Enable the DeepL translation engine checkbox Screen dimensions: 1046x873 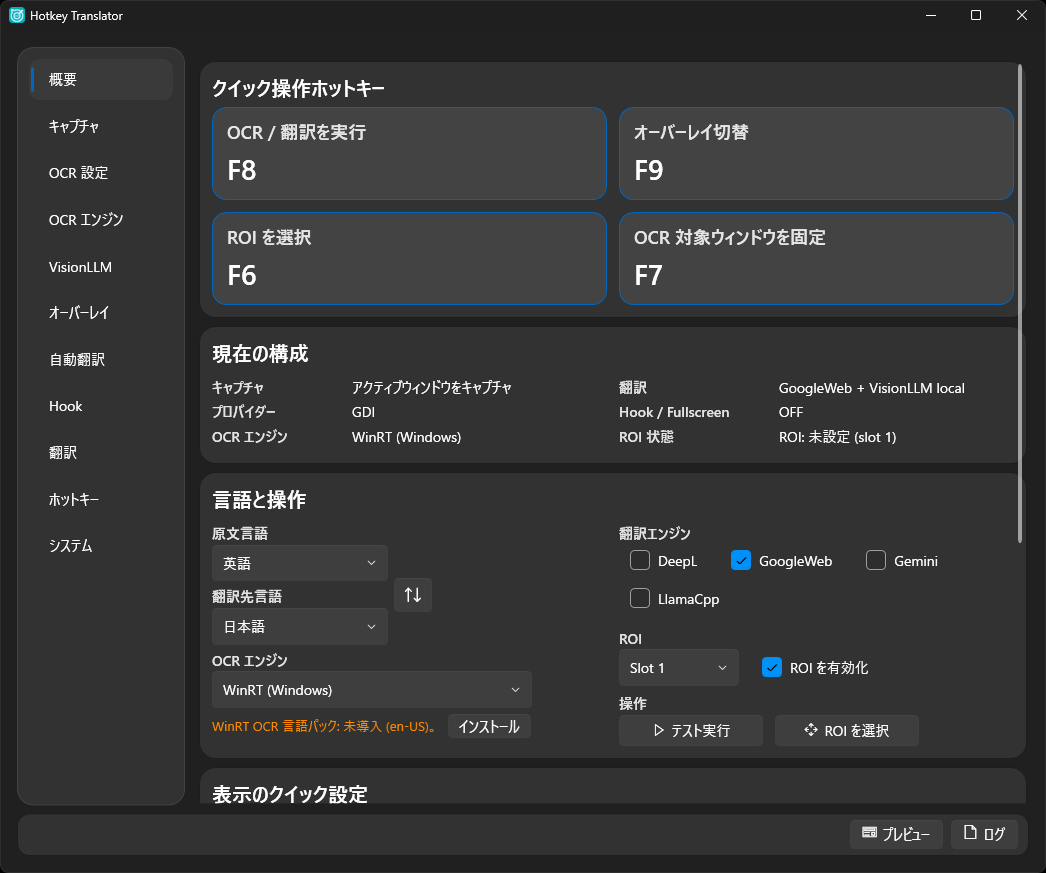click(640, 560)
